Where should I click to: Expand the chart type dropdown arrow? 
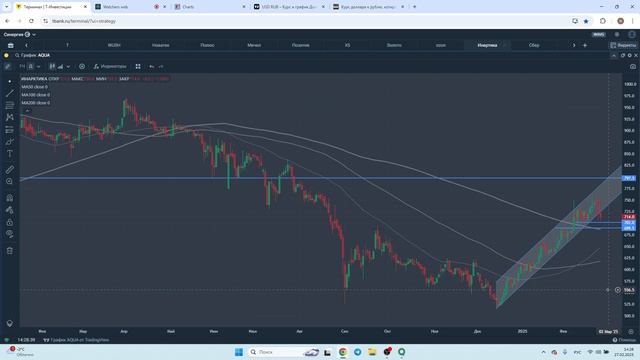click(68, 66)
